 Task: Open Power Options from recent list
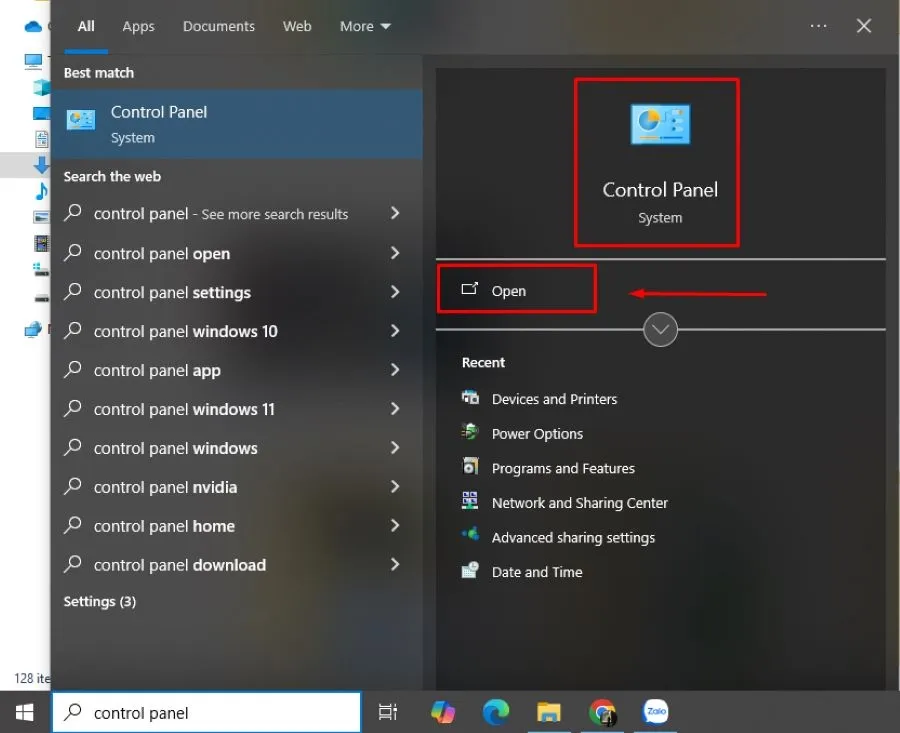[537, 434]
